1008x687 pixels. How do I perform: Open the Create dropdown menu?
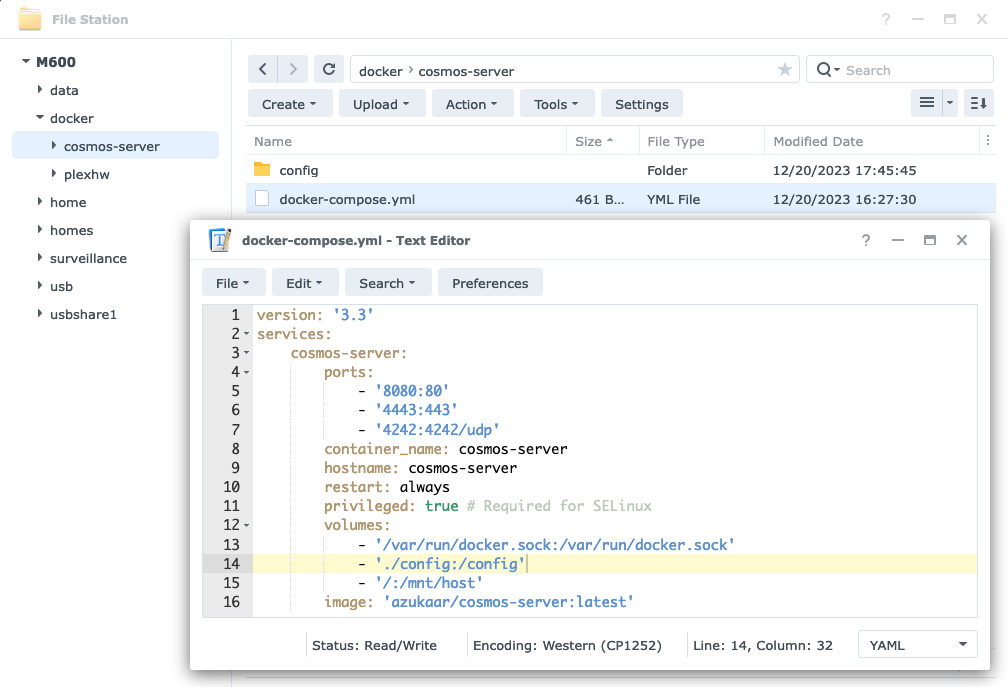tap(289, 104)
